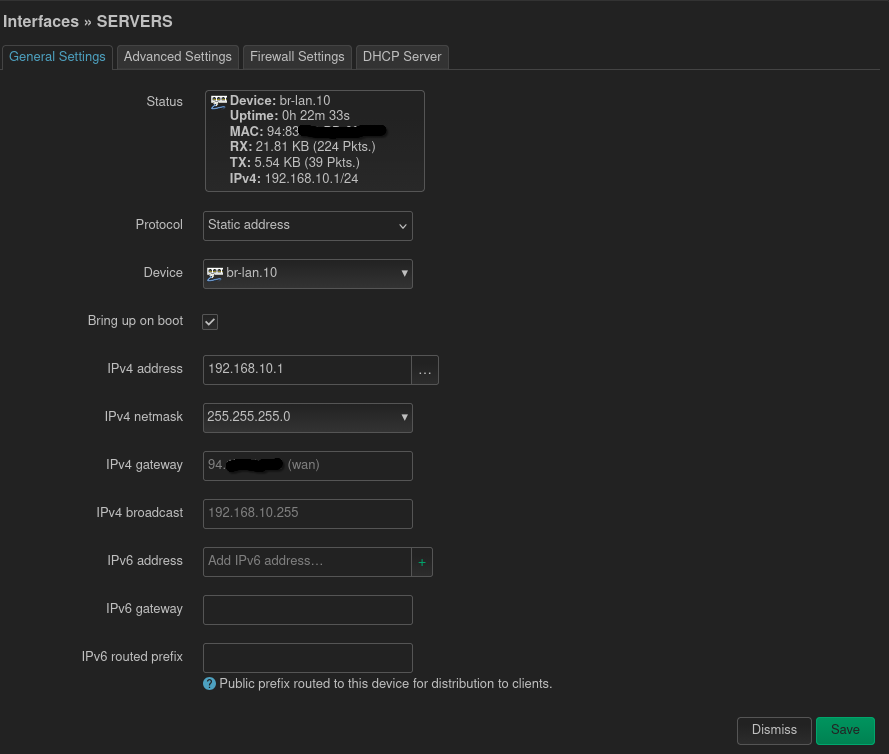Expand the Device selector showing br-lan.10
Viewport: 889px width, 754px height.
tap(308, 274)
